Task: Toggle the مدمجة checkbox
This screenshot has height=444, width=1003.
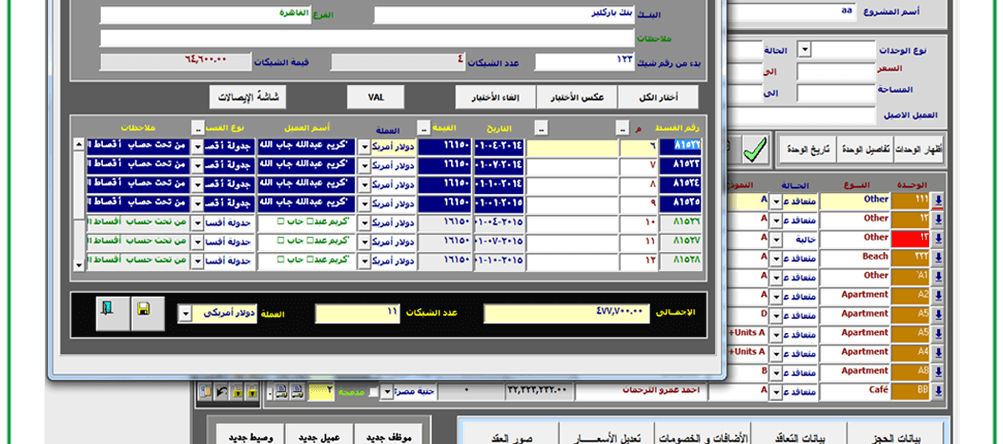Action: click(374, 392)
